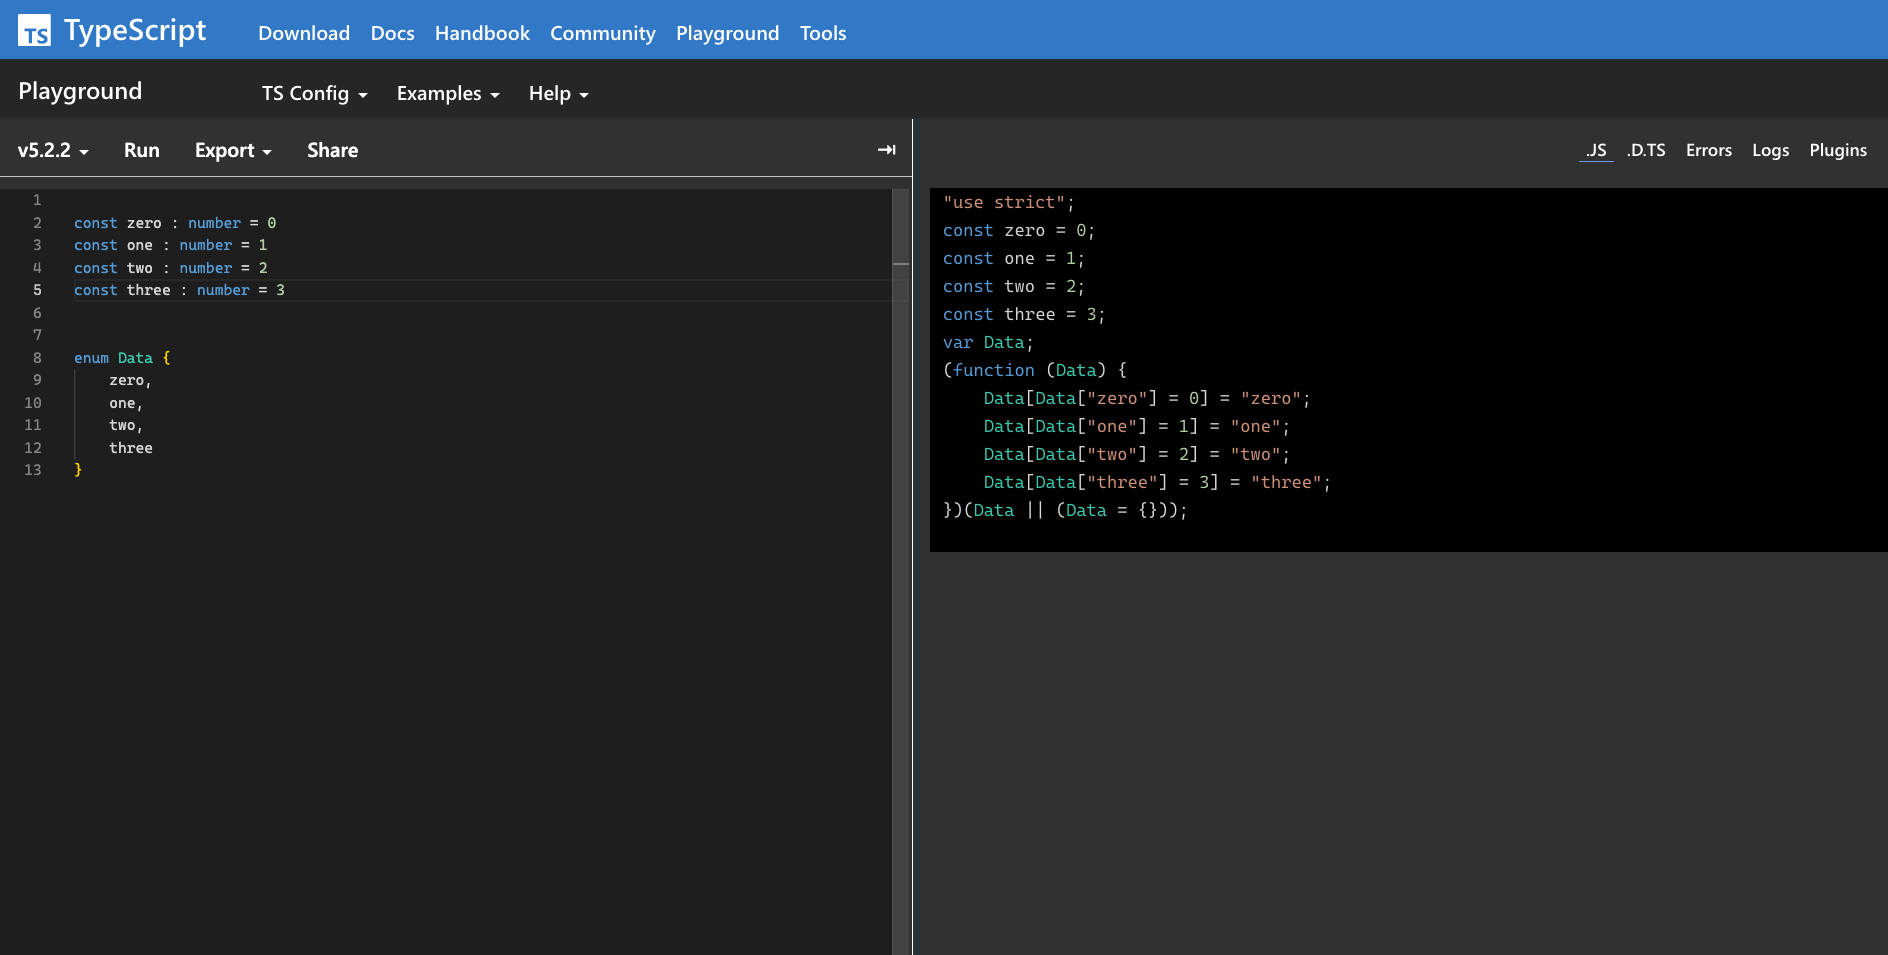Click line number 8 in the gutter
Viewport: 1888px width, 955px height.
(x=37, y=358)
